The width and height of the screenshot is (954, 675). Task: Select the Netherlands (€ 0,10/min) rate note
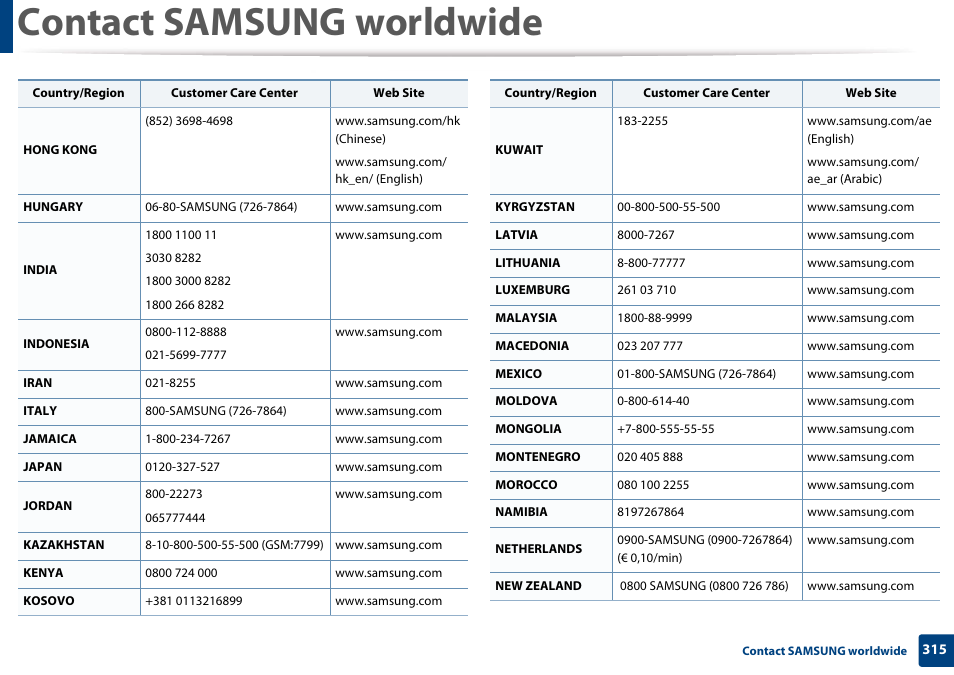649,558
